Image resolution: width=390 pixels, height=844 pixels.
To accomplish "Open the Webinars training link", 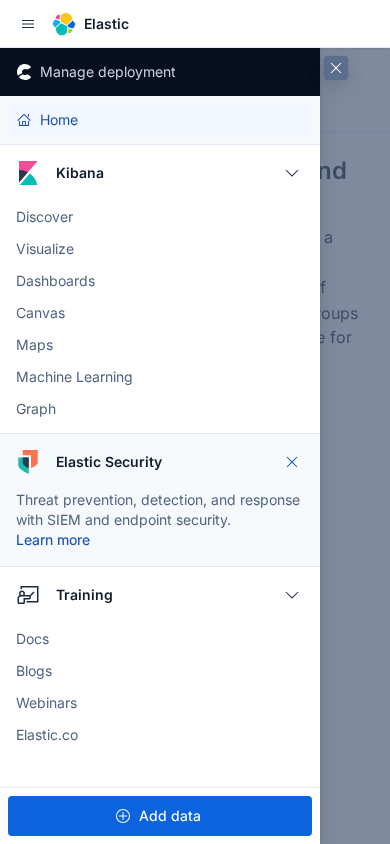I will click(47, 703).
